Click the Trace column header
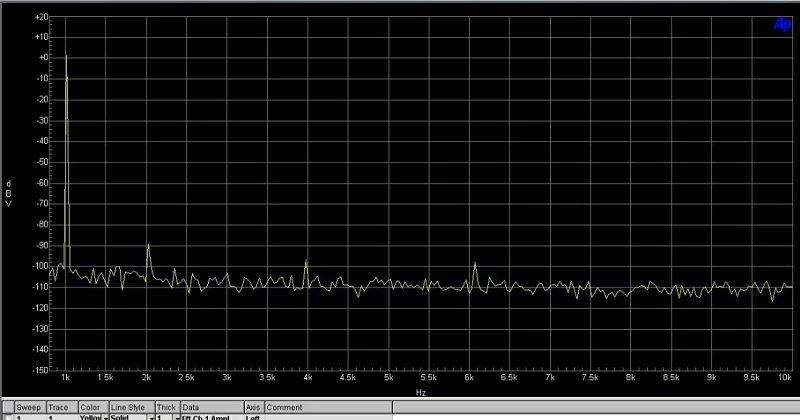Image resolution: width=800 pixels, height=420 pixels. (x=58, y=407)
